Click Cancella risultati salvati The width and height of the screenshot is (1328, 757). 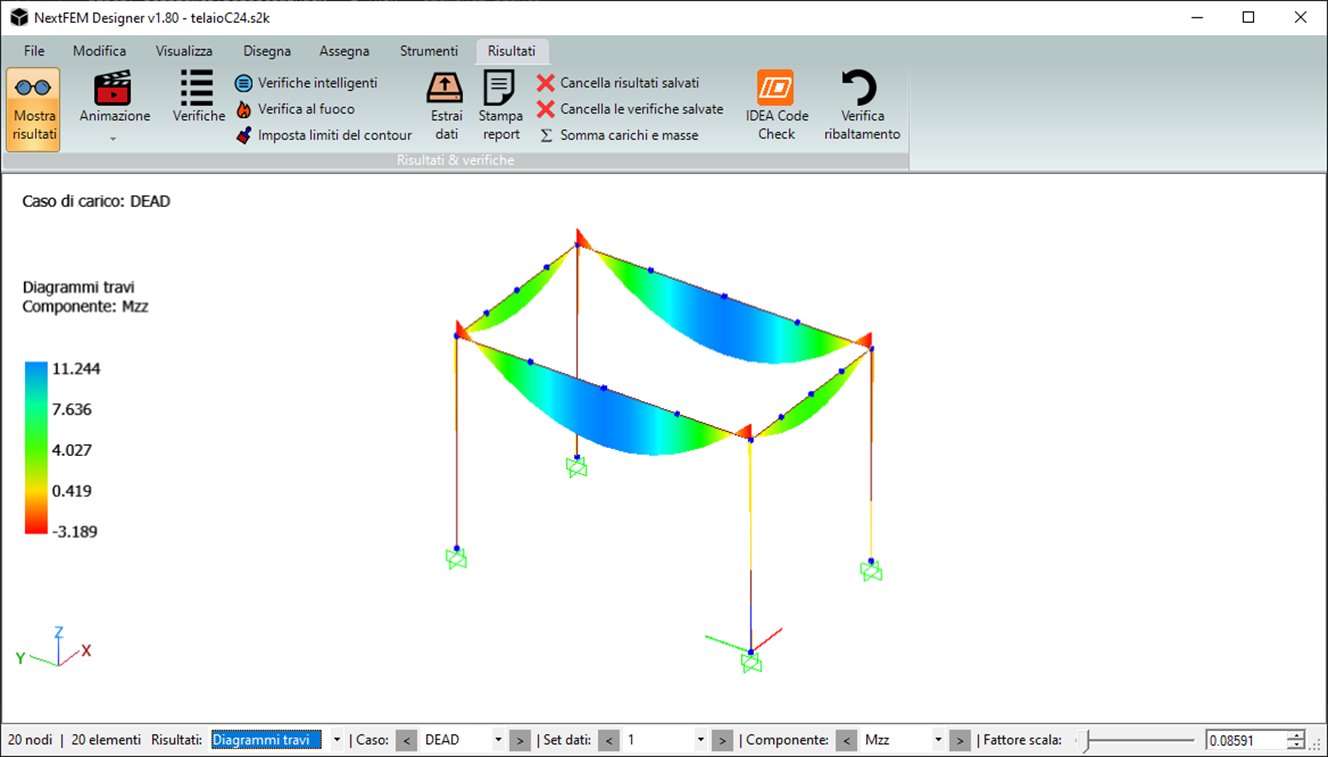point(628,83)
